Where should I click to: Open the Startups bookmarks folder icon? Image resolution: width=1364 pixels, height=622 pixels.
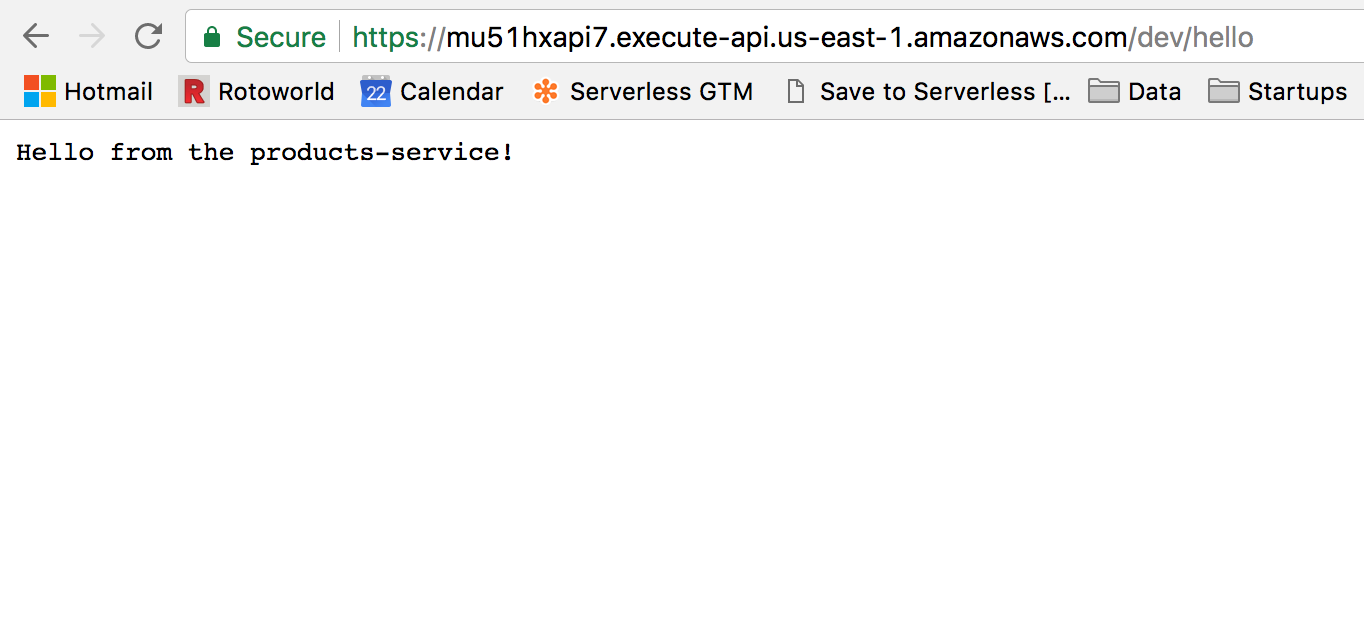[x=1223, y=91]
